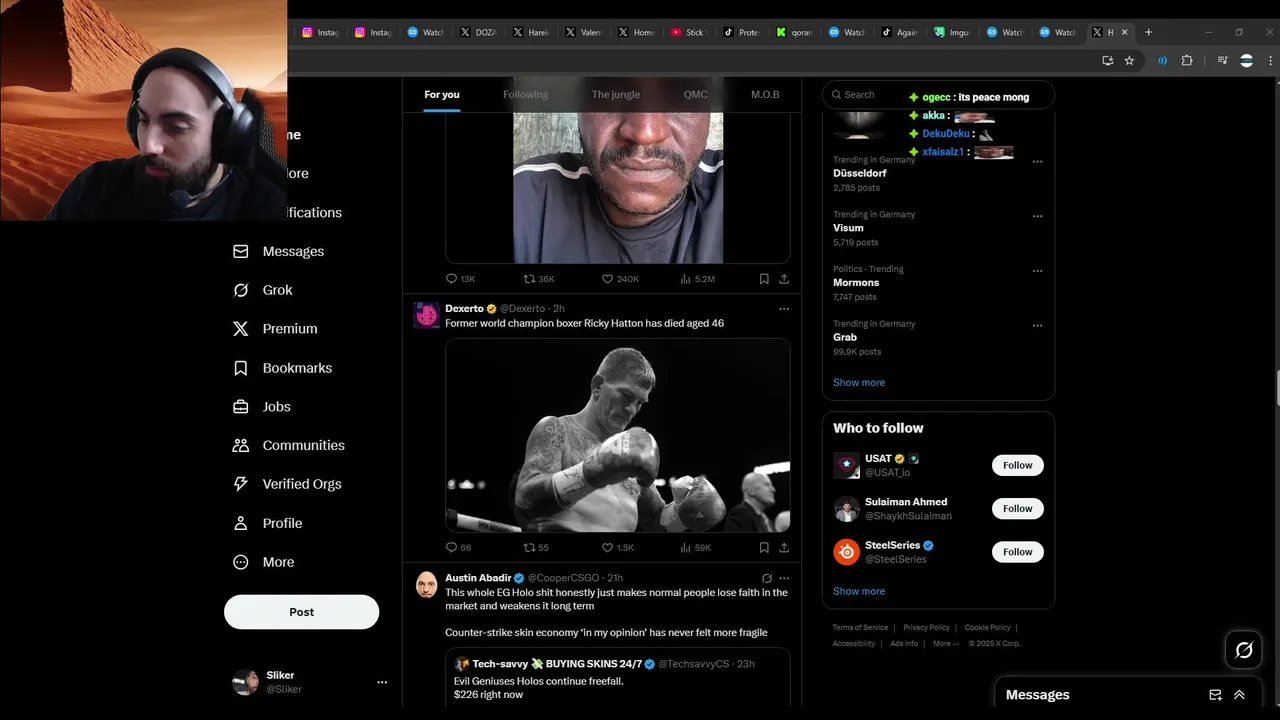View analytics showing 59K views
The width and height of the screenshot is (1280, 720).
[695, 547]
